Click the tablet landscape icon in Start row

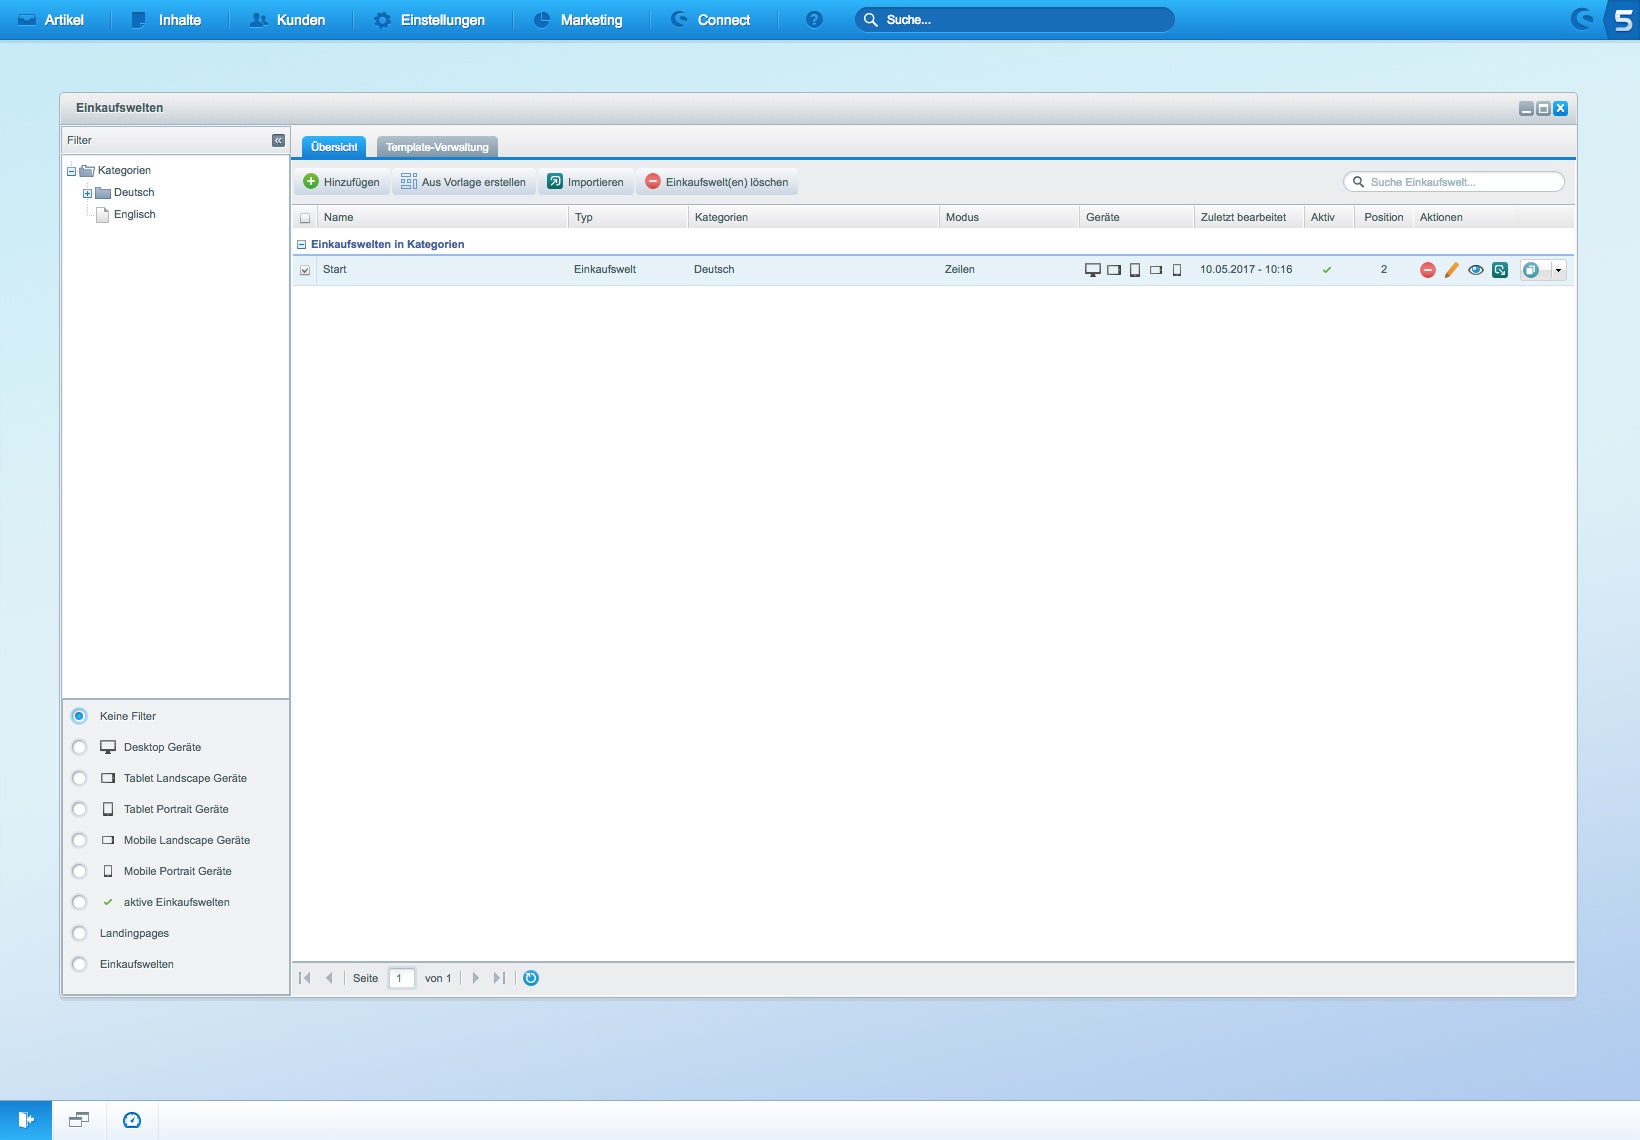[x=1114, y=270]
